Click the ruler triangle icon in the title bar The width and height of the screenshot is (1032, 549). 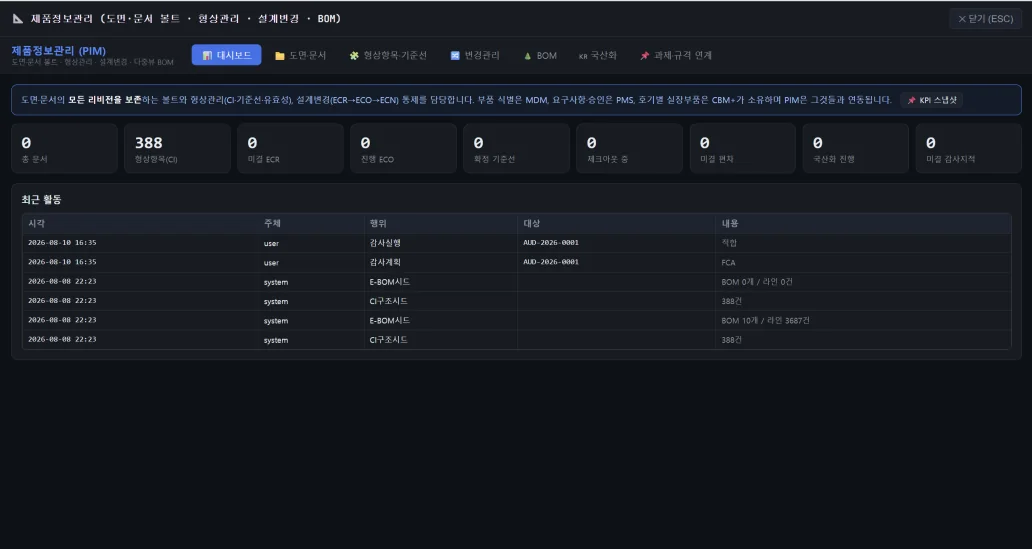tap(18, 18)
